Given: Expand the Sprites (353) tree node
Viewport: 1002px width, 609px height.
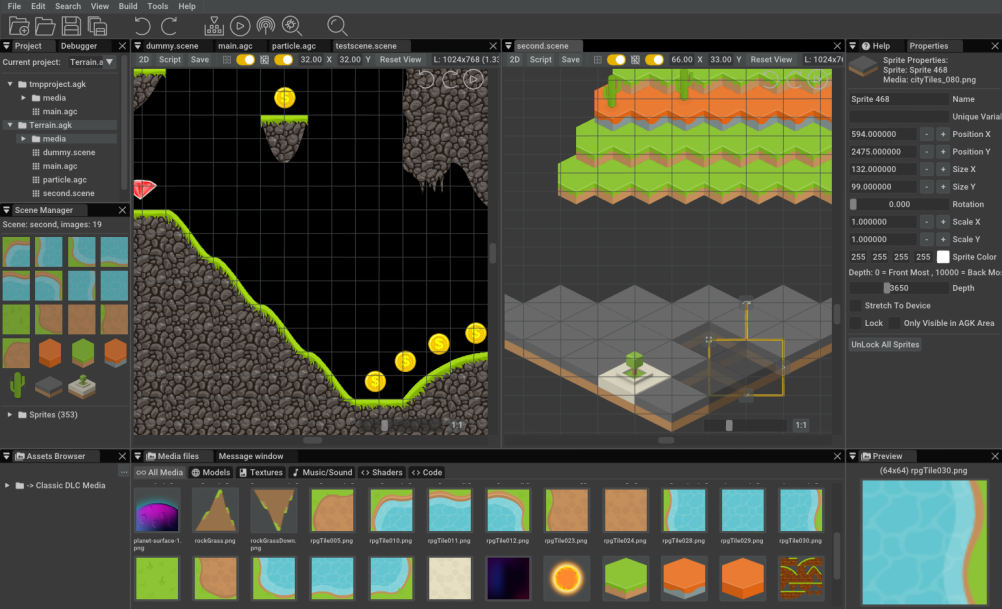Looking at the screenshot, I should pyautogui.click(x=10, y=414).
